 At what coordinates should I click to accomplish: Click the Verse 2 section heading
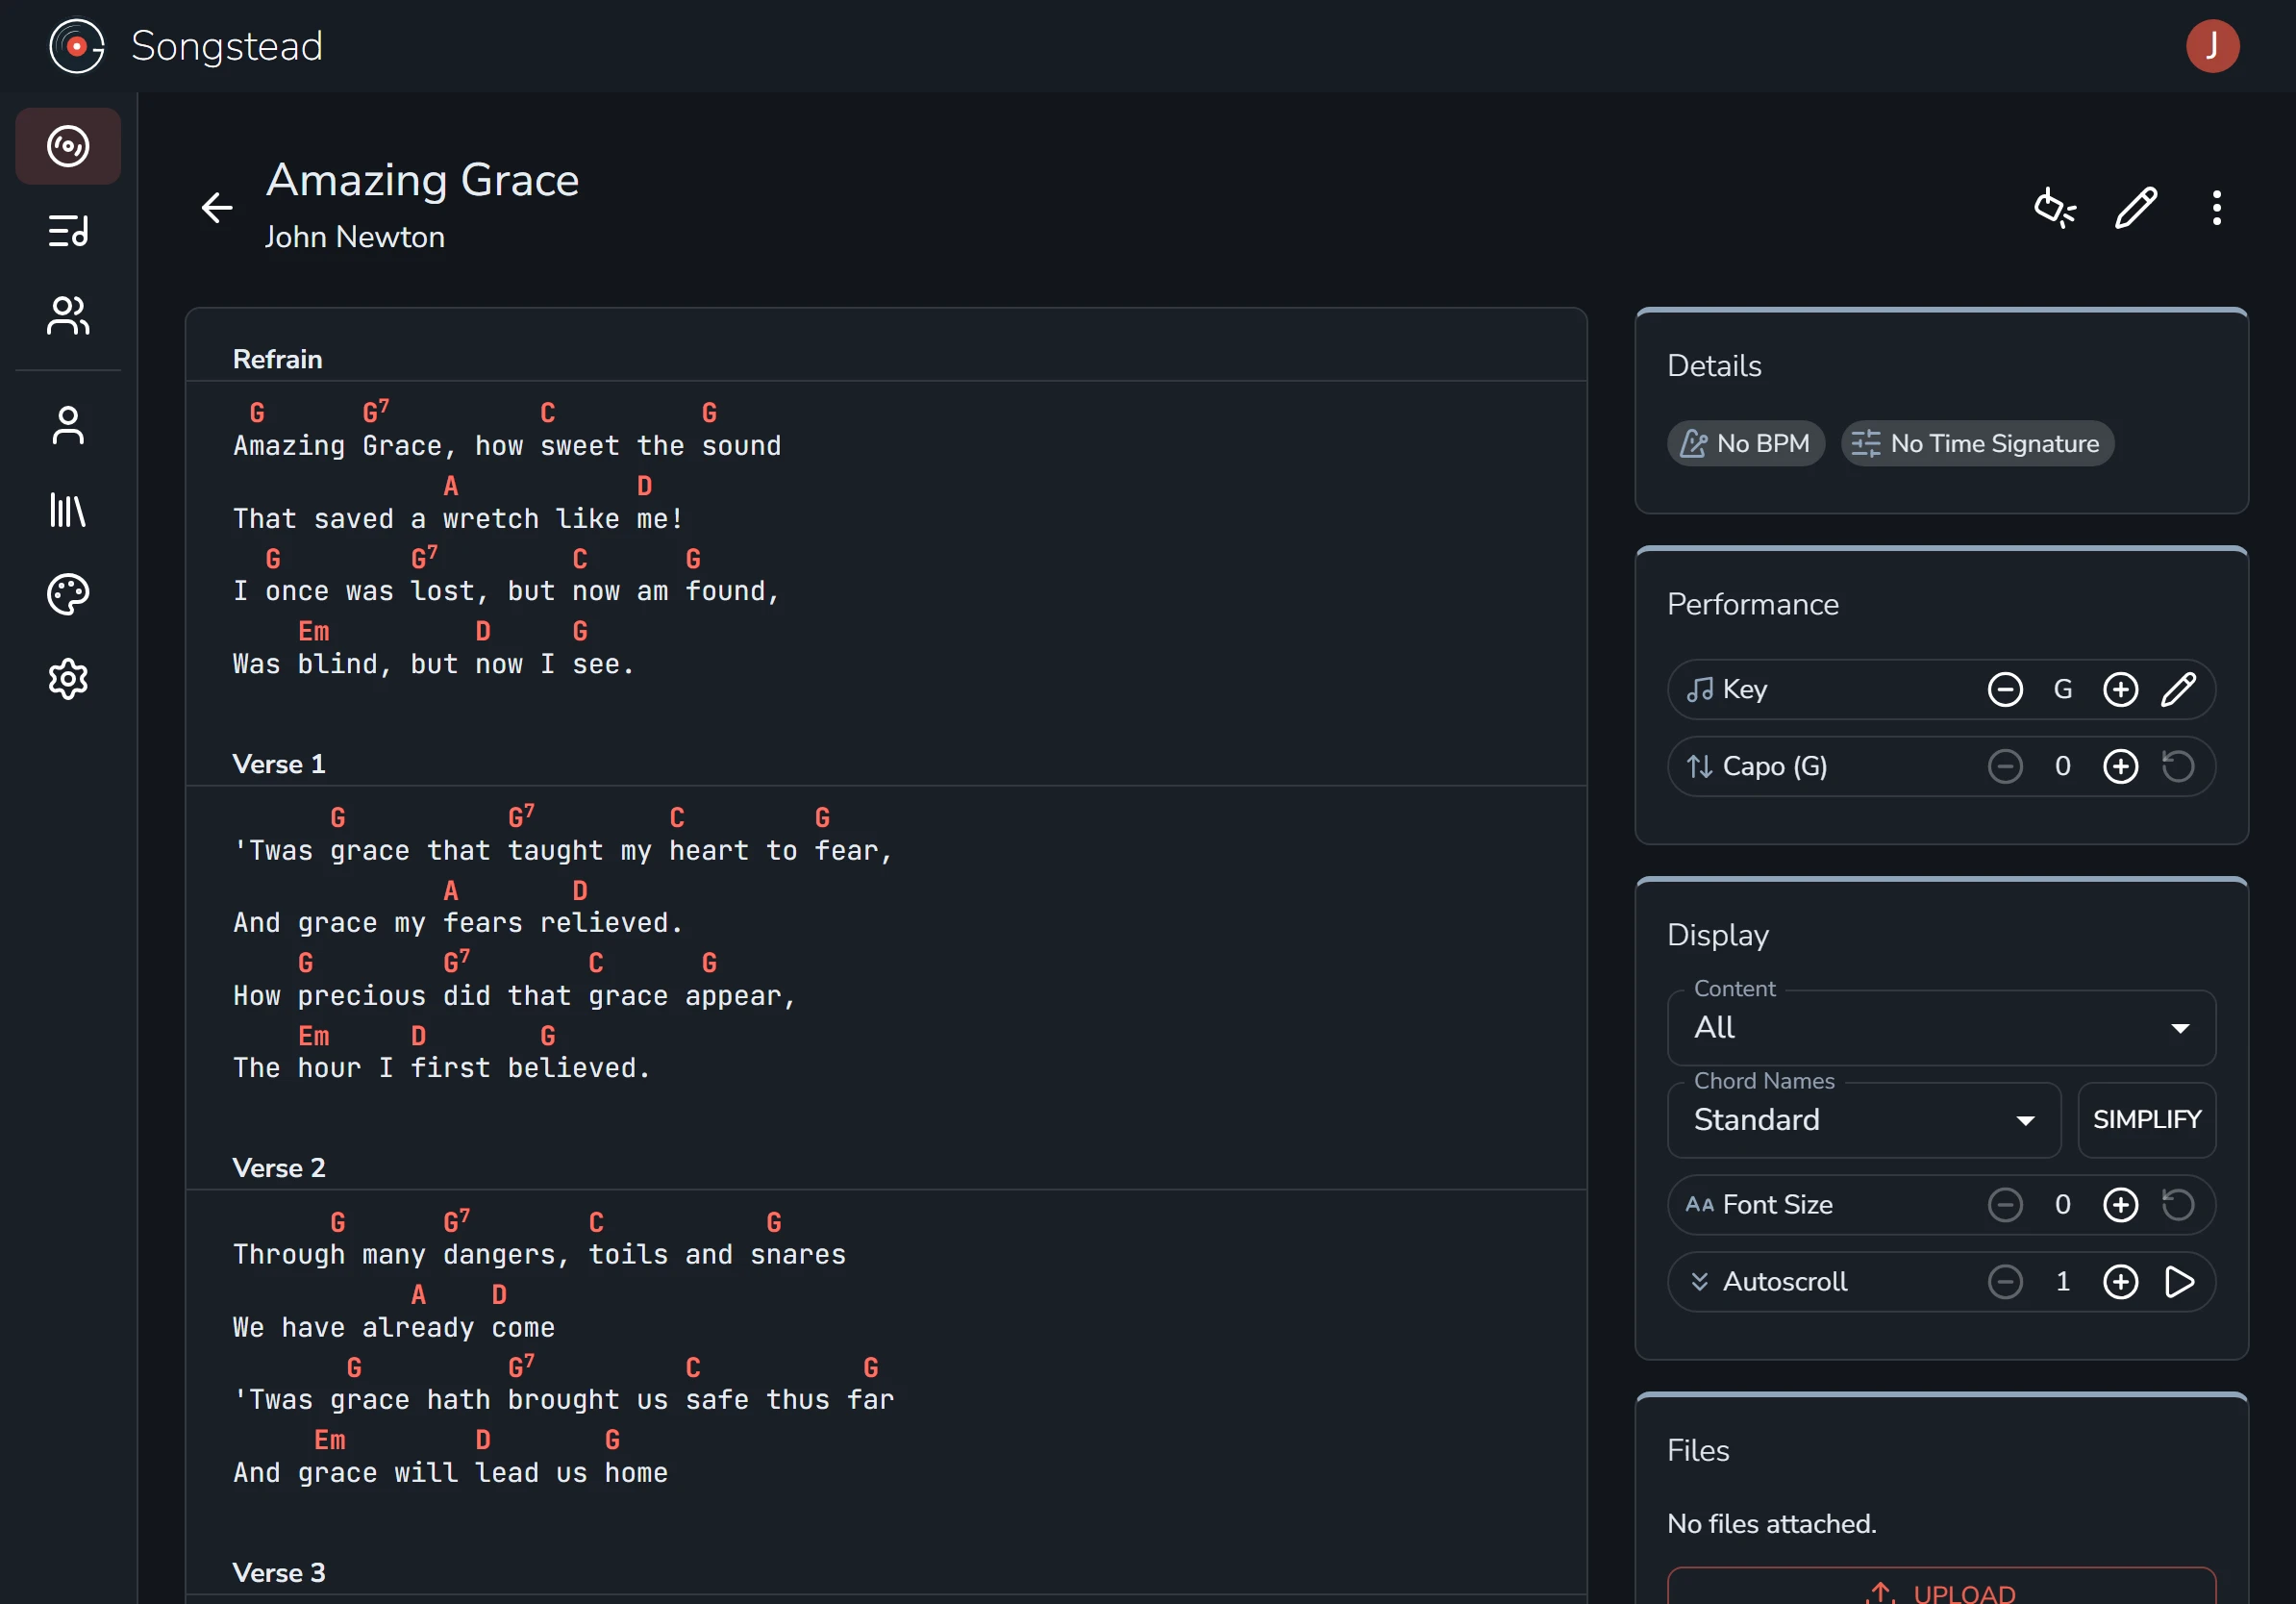[278, 1167]
